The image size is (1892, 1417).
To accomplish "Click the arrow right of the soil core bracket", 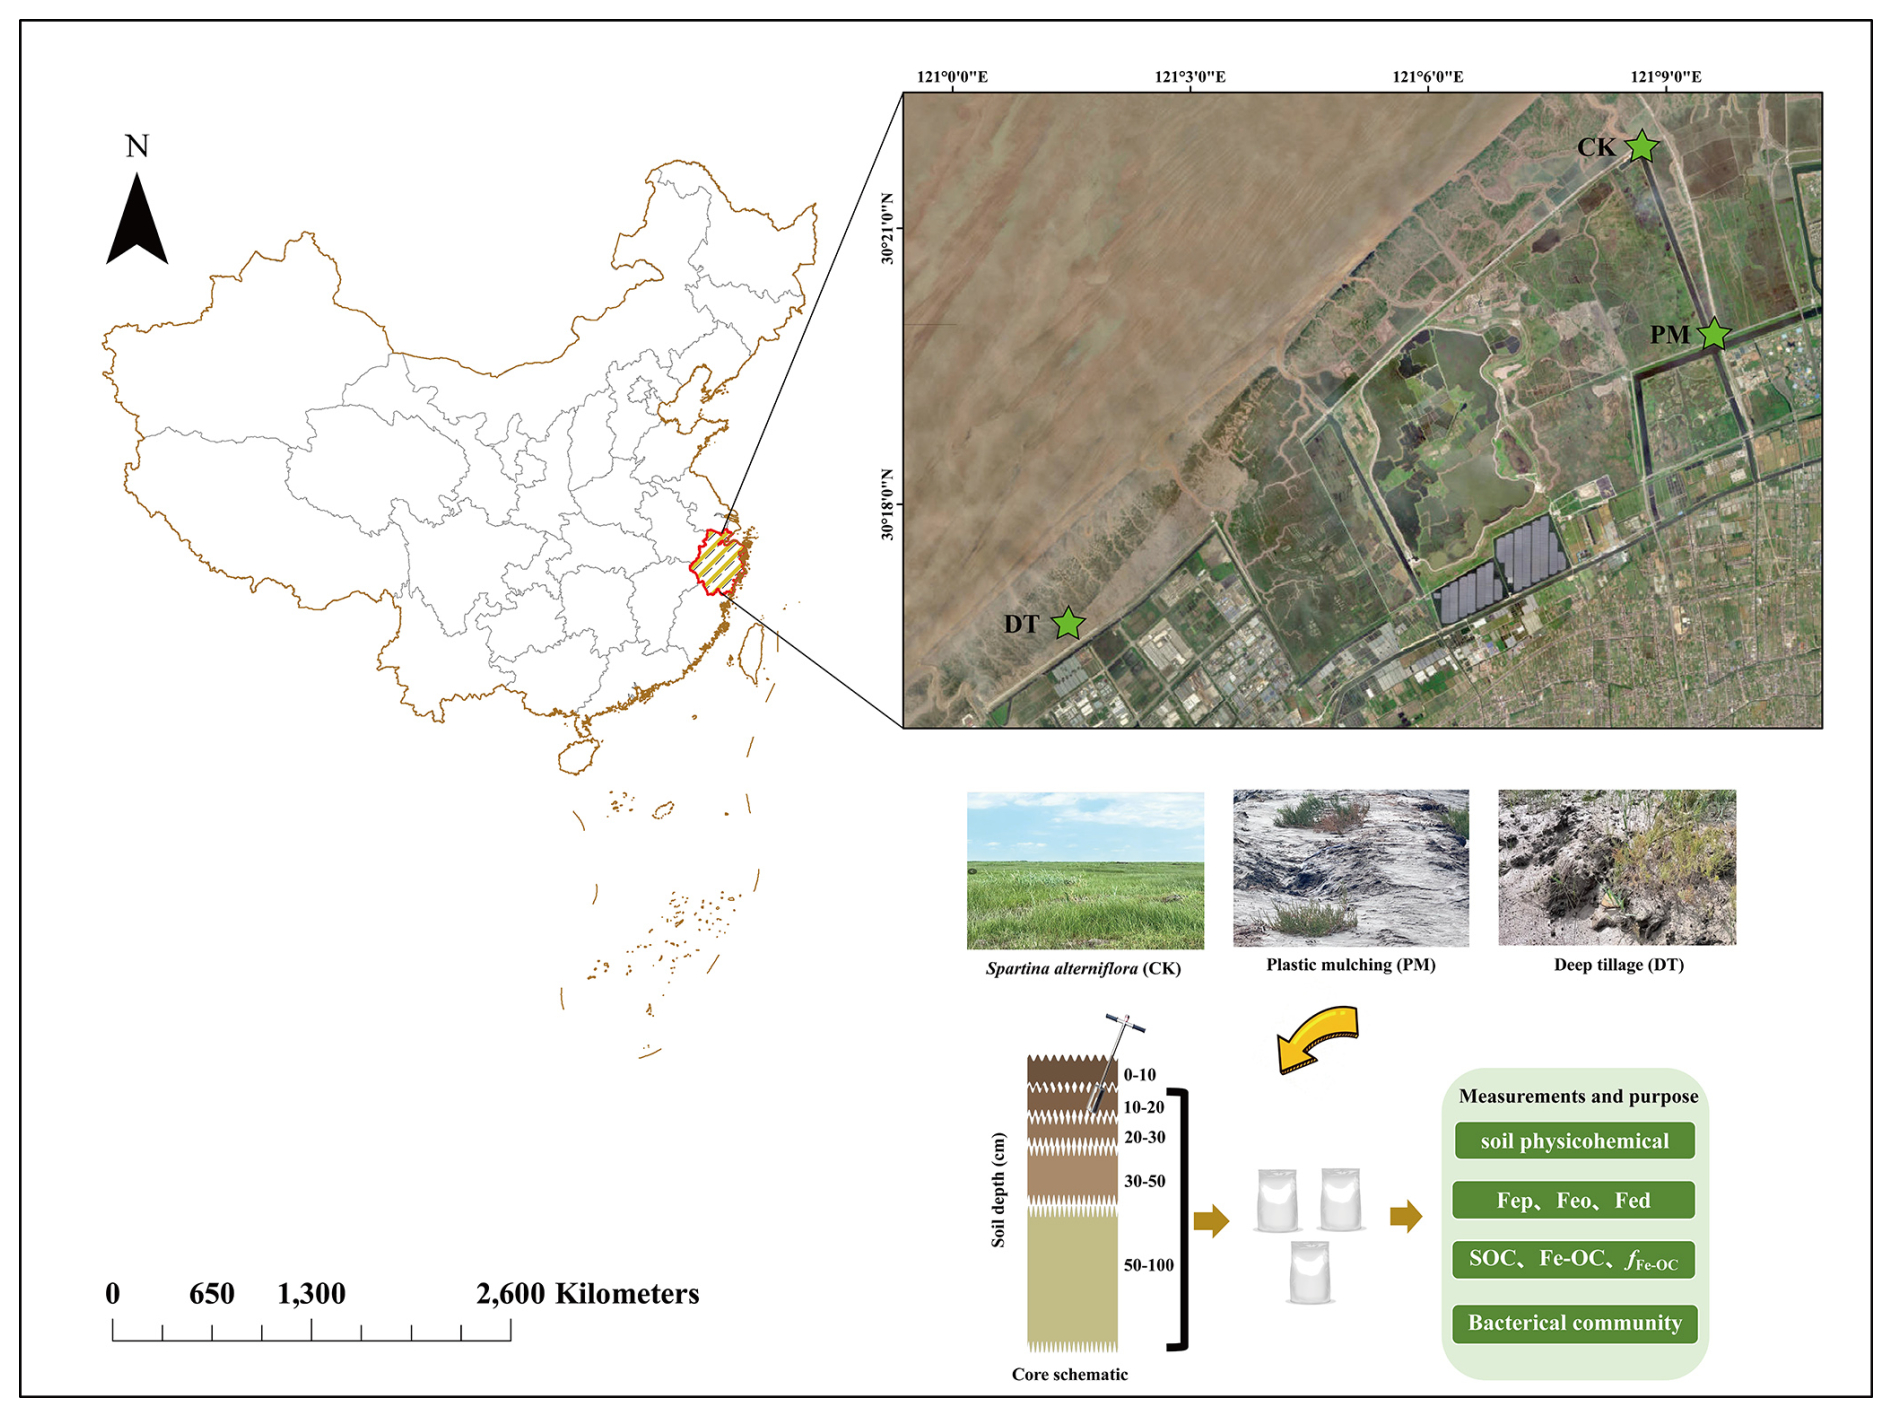I will point(1211,1220).
